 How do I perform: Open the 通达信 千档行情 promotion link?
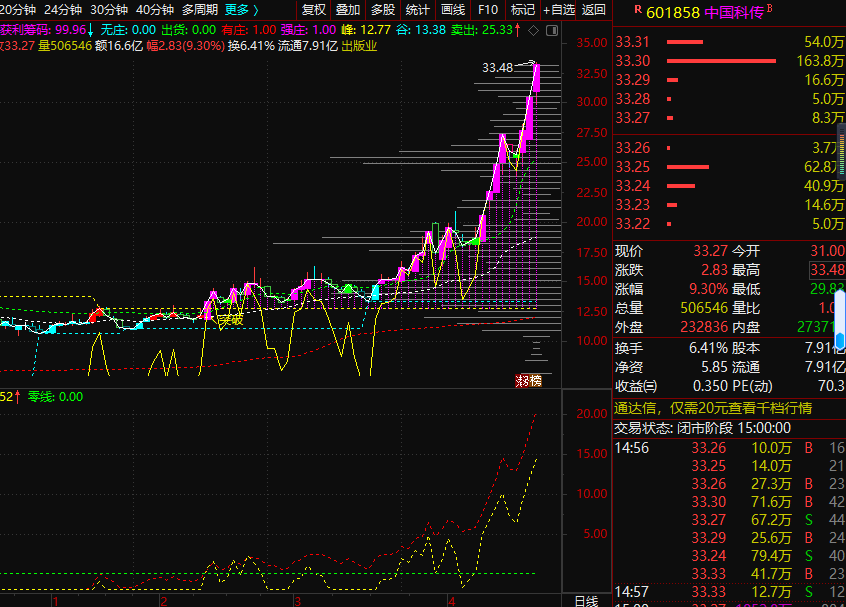[x=714, y=408]
